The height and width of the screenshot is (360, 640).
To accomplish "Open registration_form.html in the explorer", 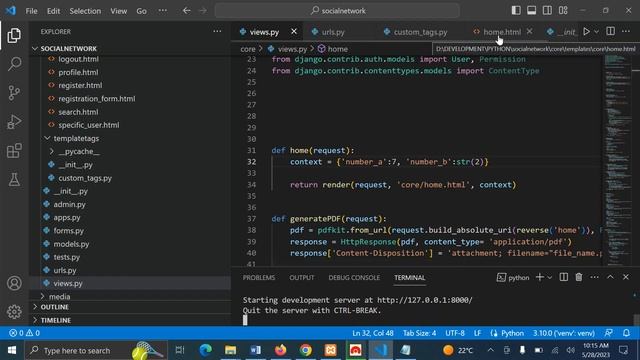I will point(96,99).
